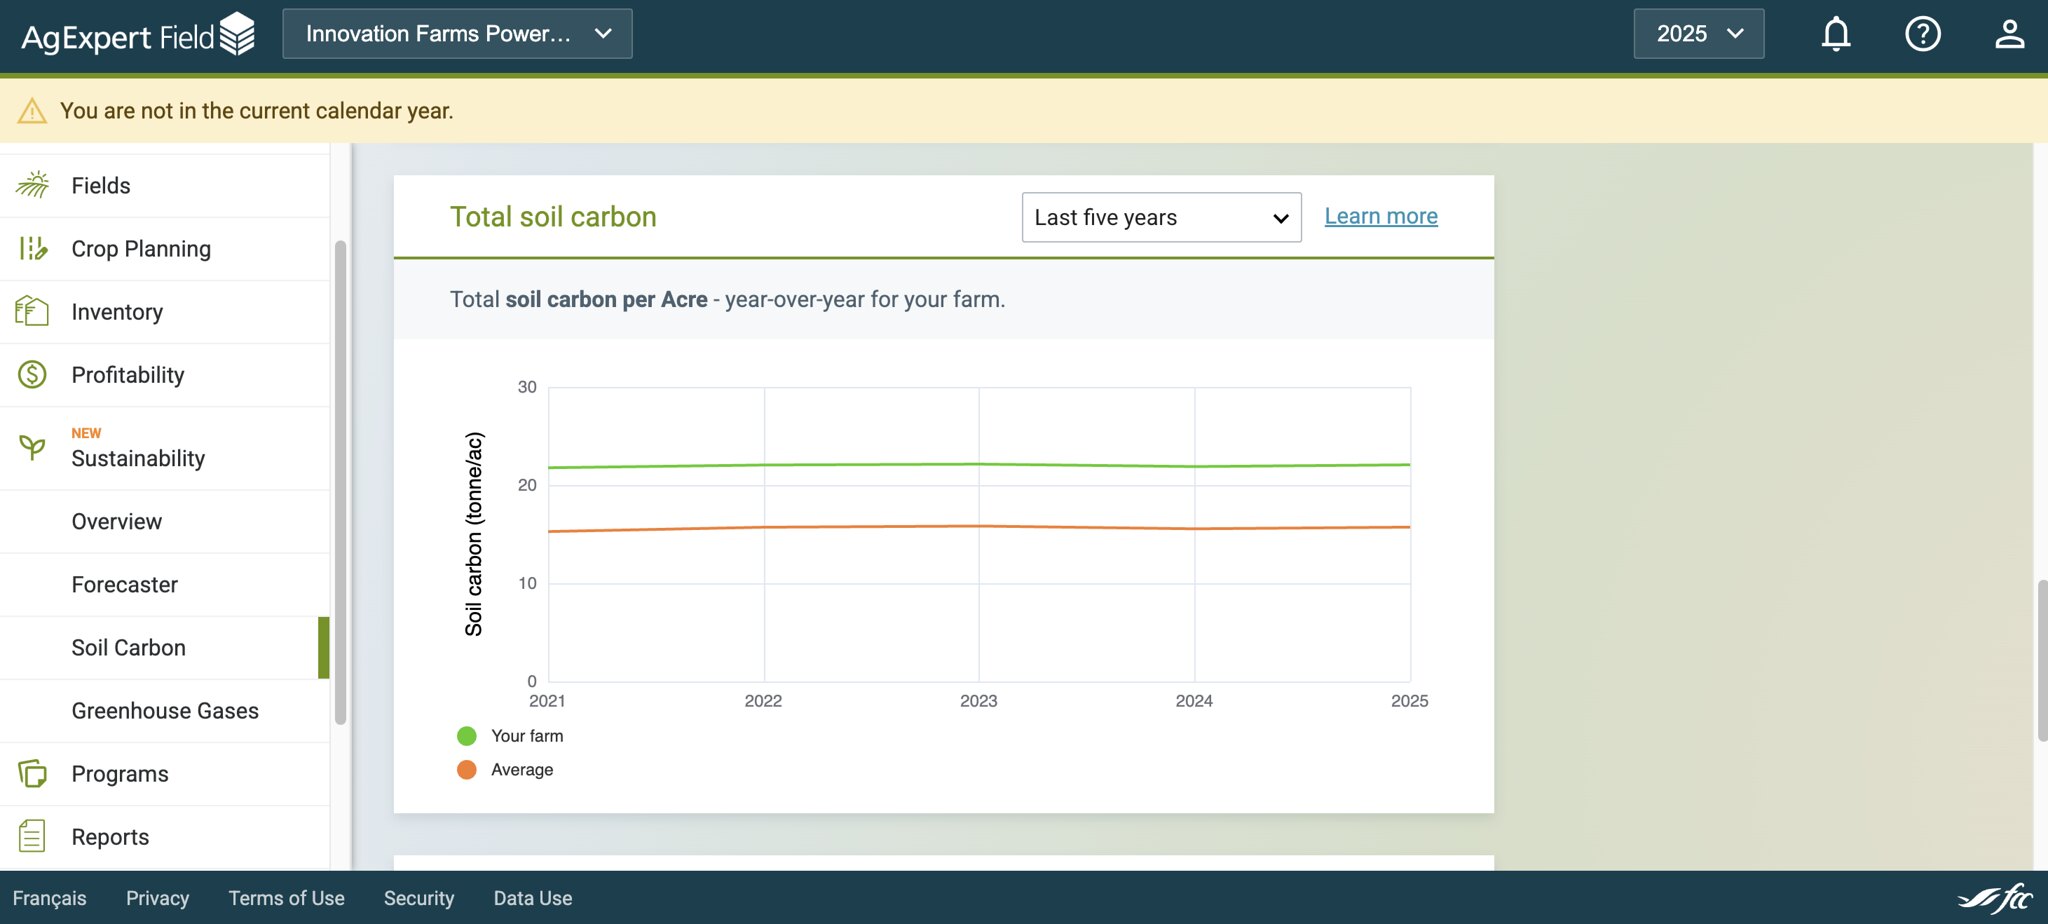Switch language with the Français link
The image size is (2048, 924).
[x=49, y=898]
